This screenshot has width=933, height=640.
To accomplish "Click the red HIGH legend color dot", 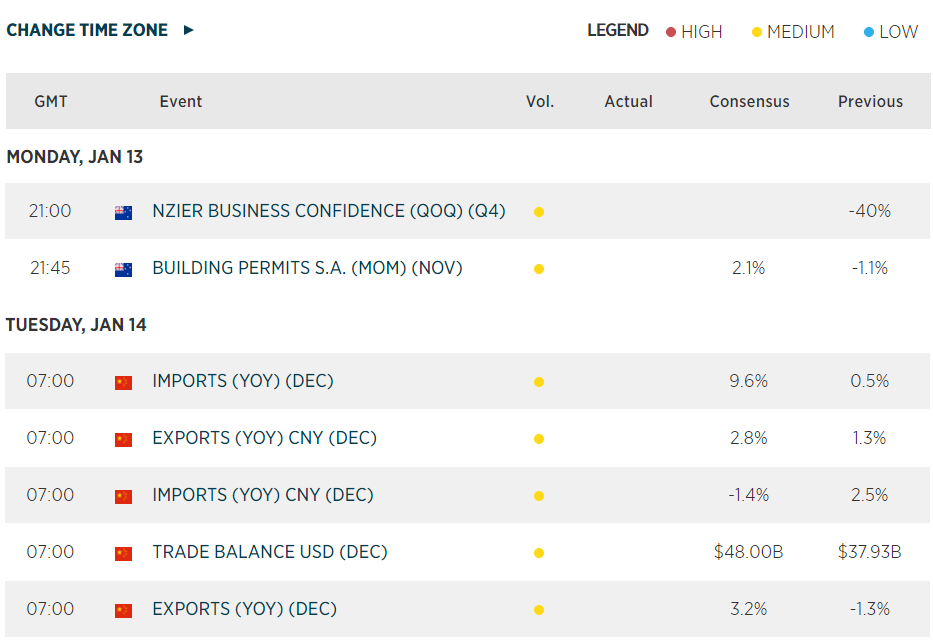I will point(671,32).
